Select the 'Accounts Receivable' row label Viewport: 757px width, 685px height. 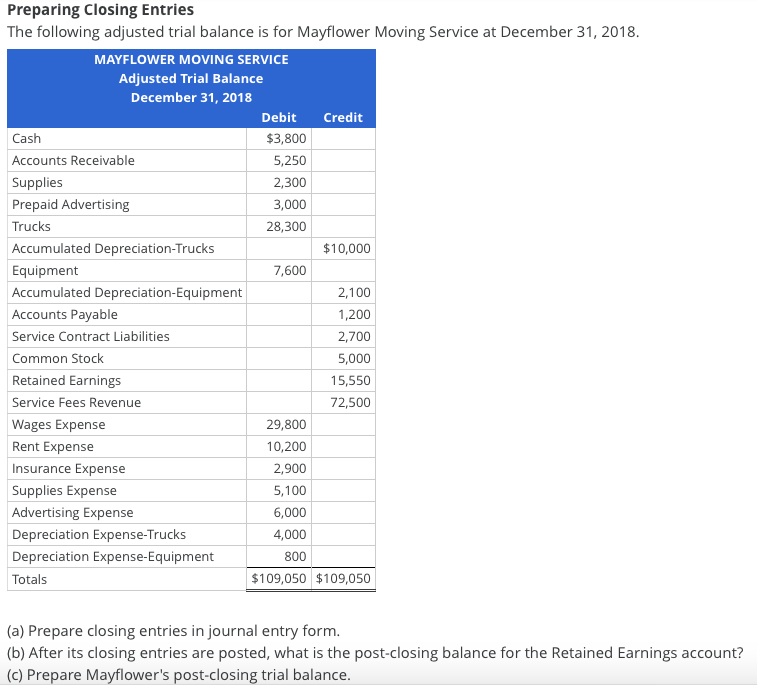(73, 160)
